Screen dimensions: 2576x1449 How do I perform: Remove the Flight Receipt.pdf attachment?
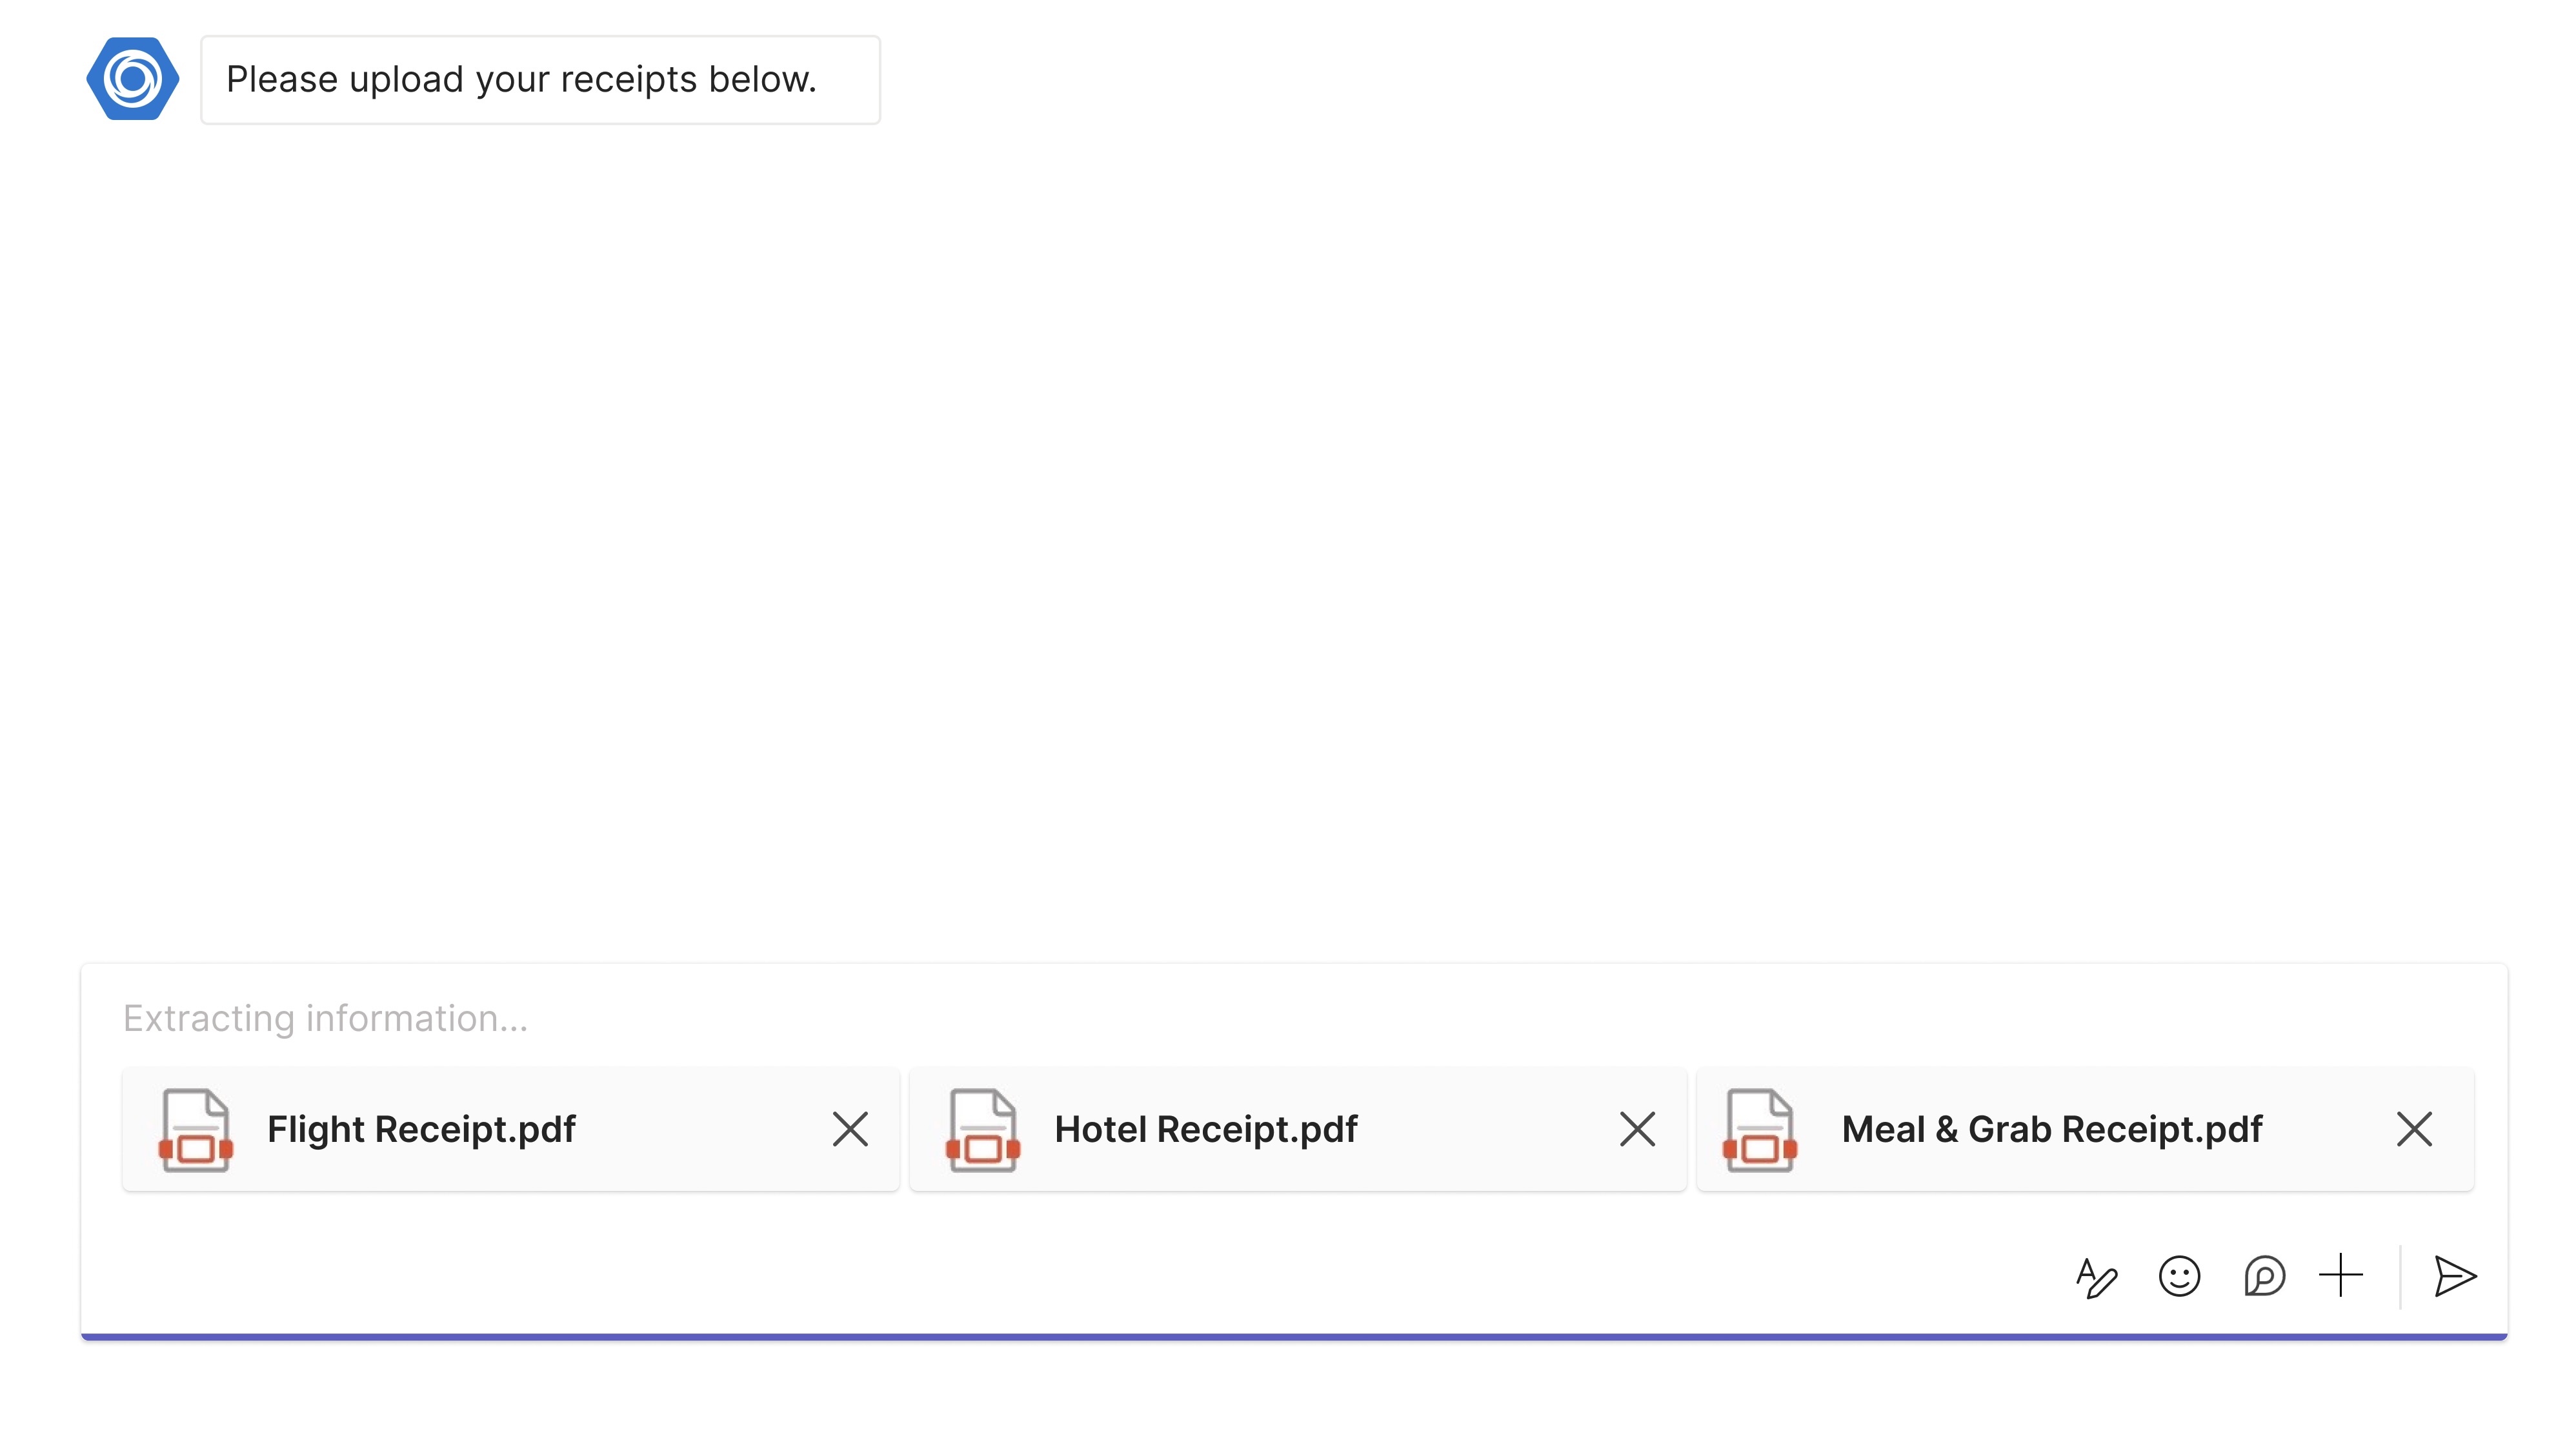[850, 1129]
